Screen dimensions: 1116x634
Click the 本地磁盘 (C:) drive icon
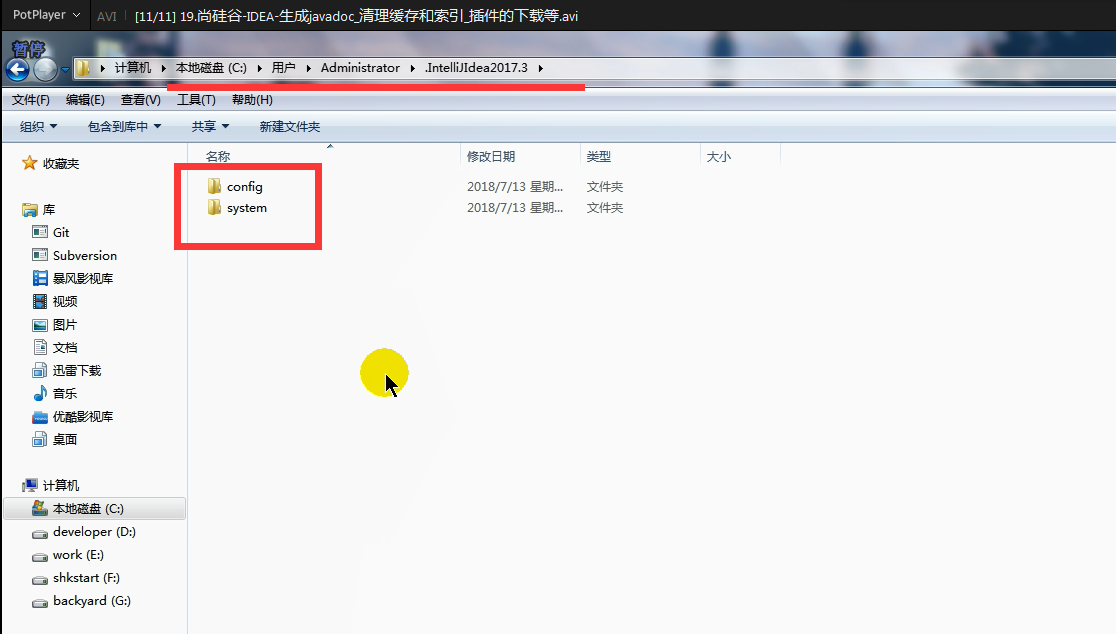coord(40,508)
